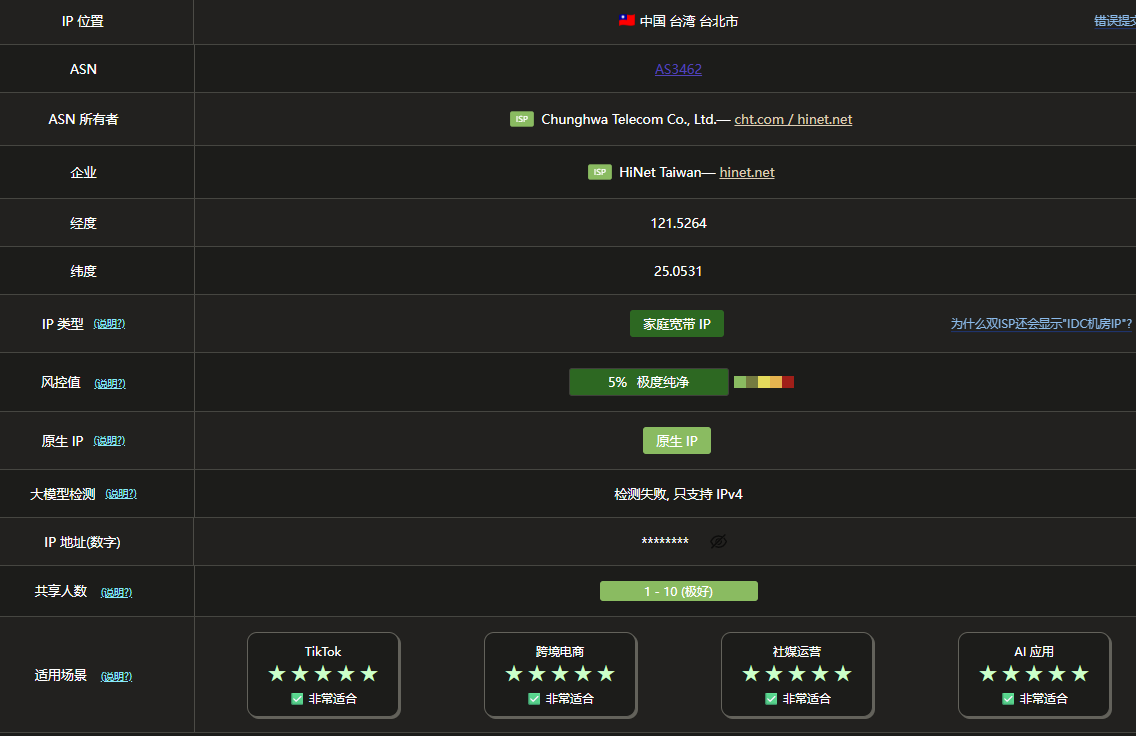
Task: Open the 说明 link beside IP 类型
Action: pos(109,324)
